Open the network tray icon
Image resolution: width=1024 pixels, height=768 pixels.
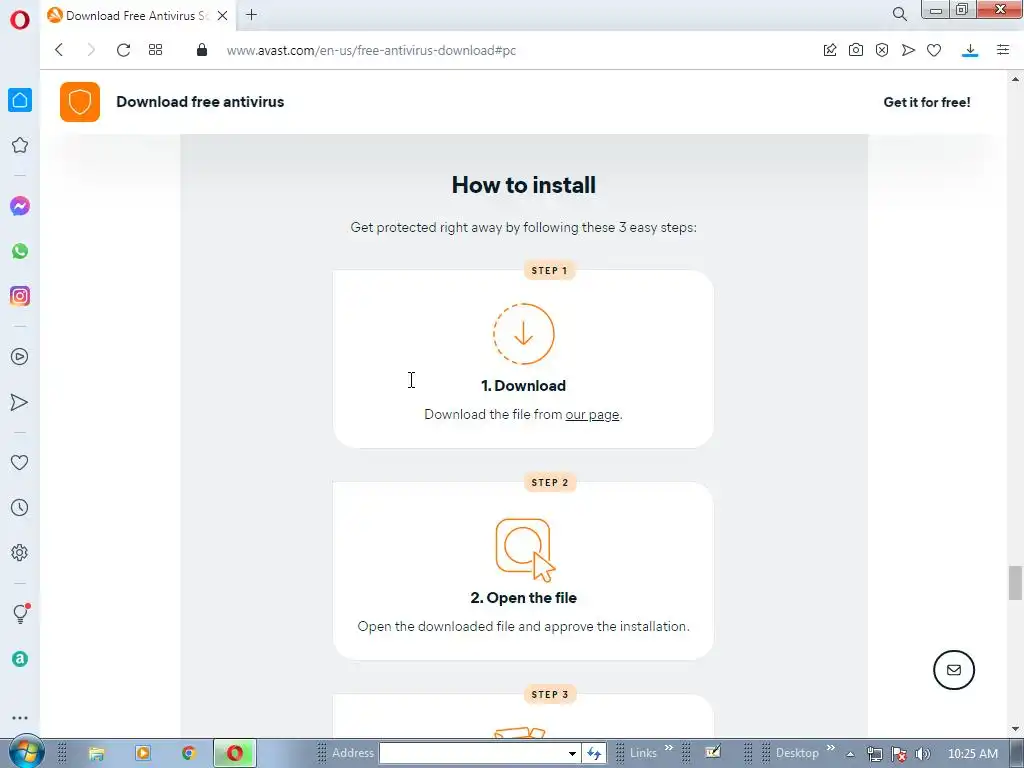[x=874, y=754]
